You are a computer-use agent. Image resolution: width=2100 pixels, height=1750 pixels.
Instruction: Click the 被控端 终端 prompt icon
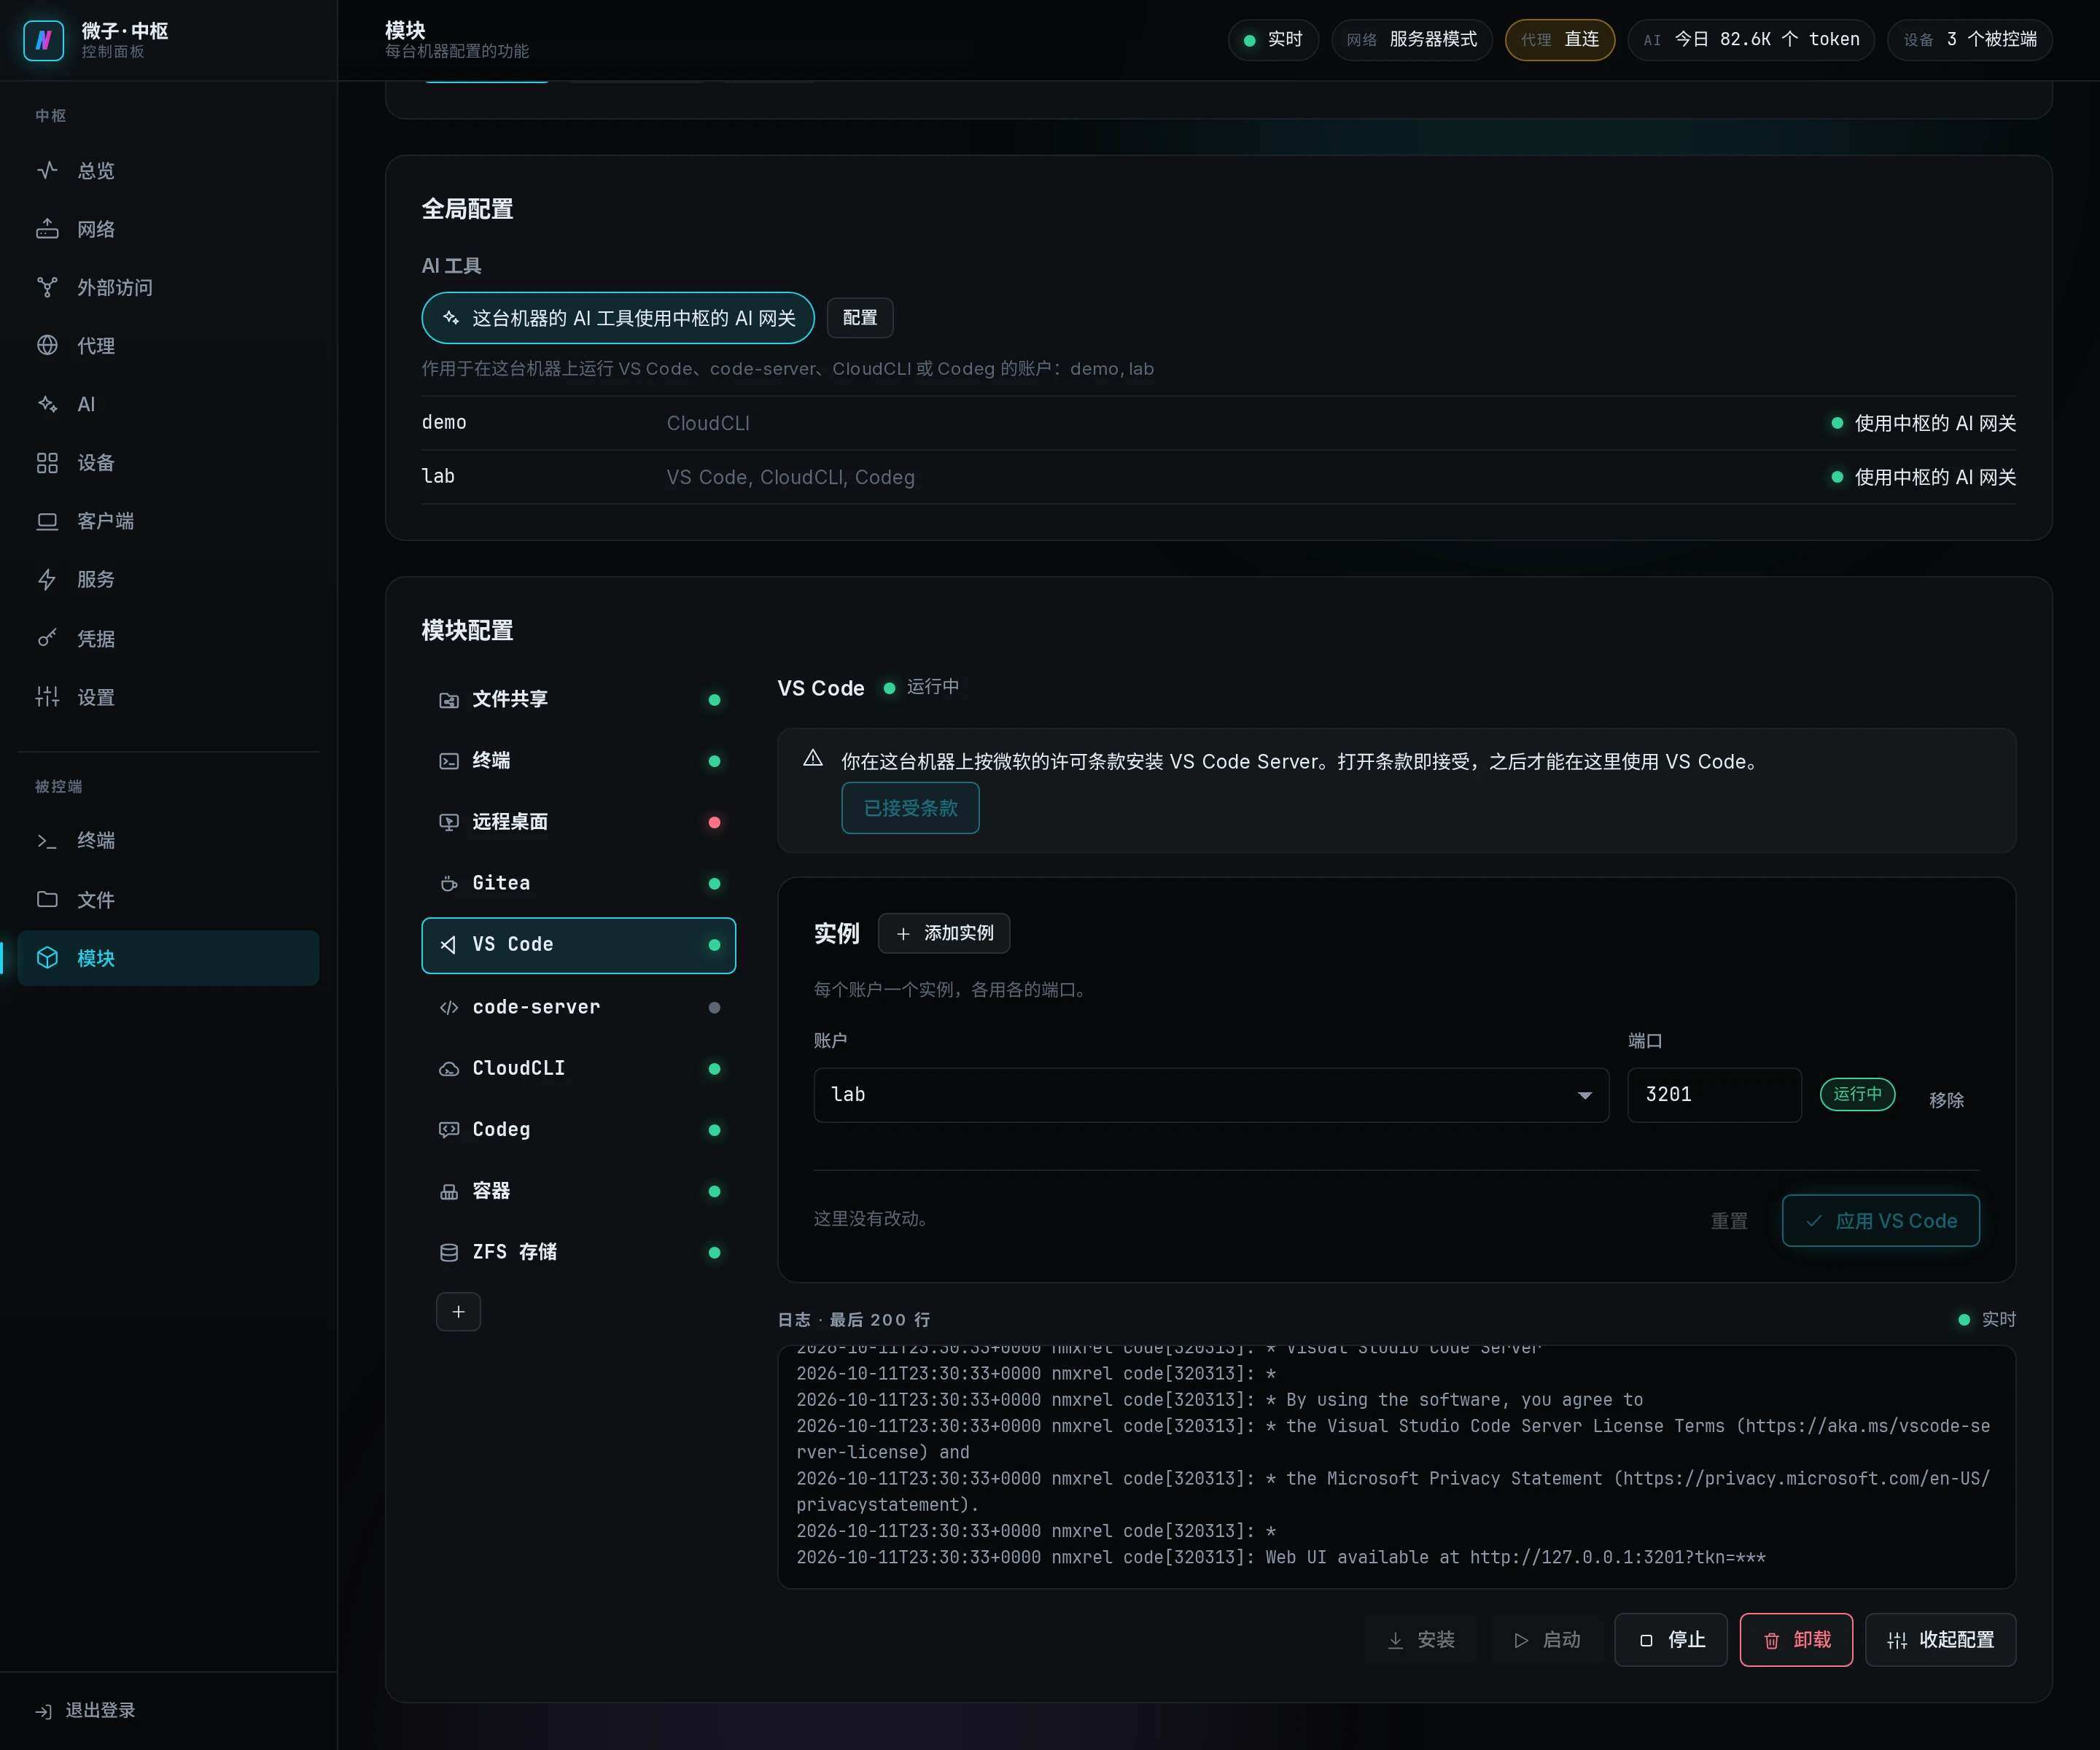coord(47,841)
